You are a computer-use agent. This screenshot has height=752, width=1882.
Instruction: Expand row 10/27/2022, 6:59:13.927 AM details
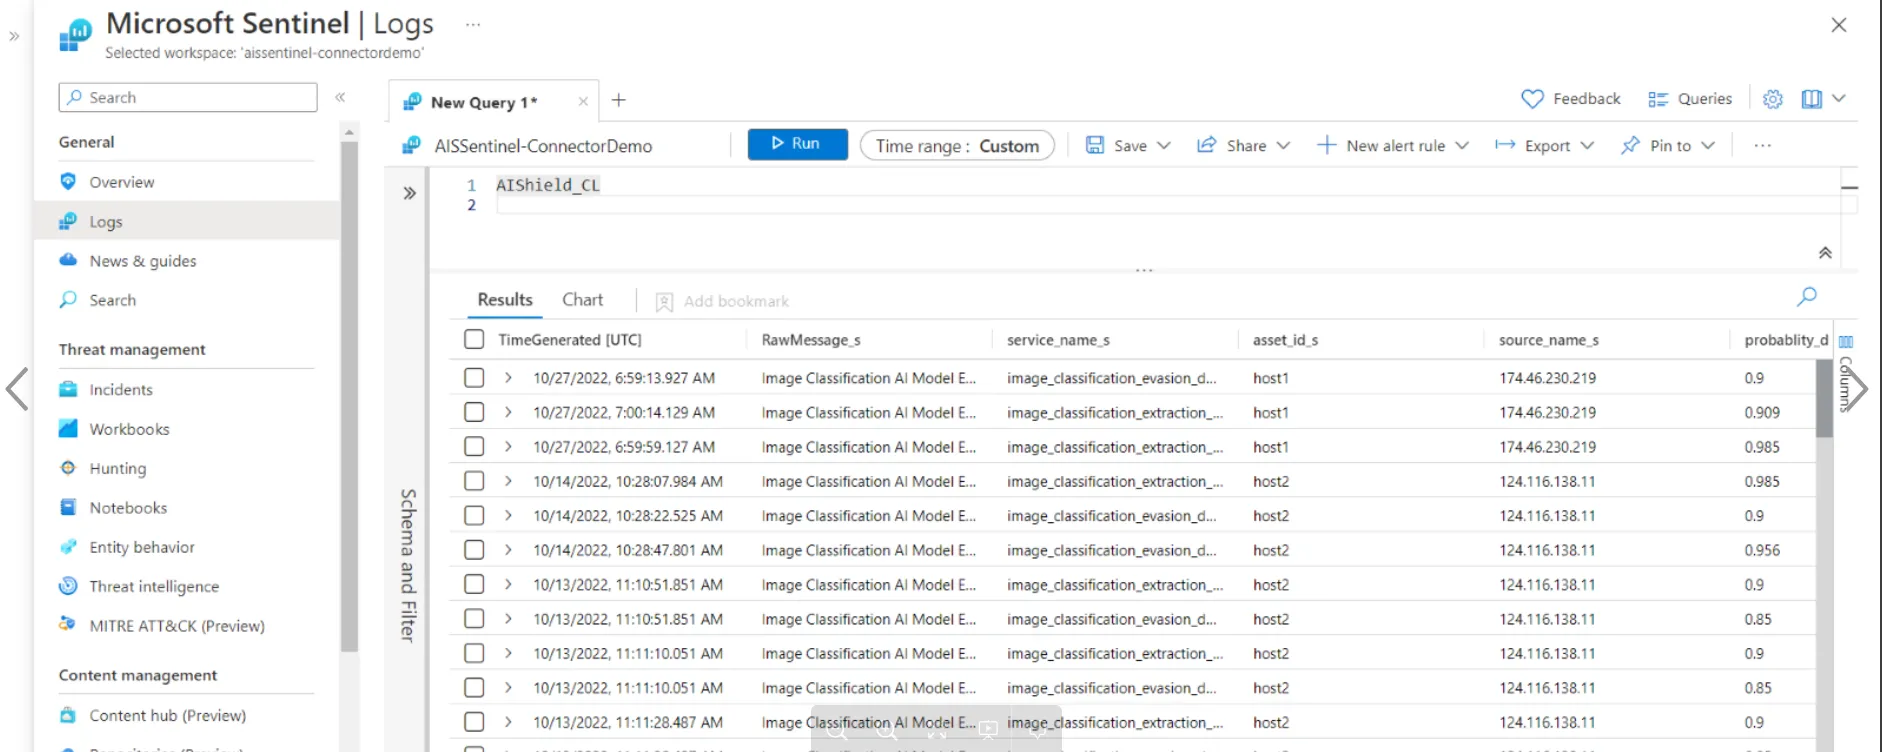508,378
